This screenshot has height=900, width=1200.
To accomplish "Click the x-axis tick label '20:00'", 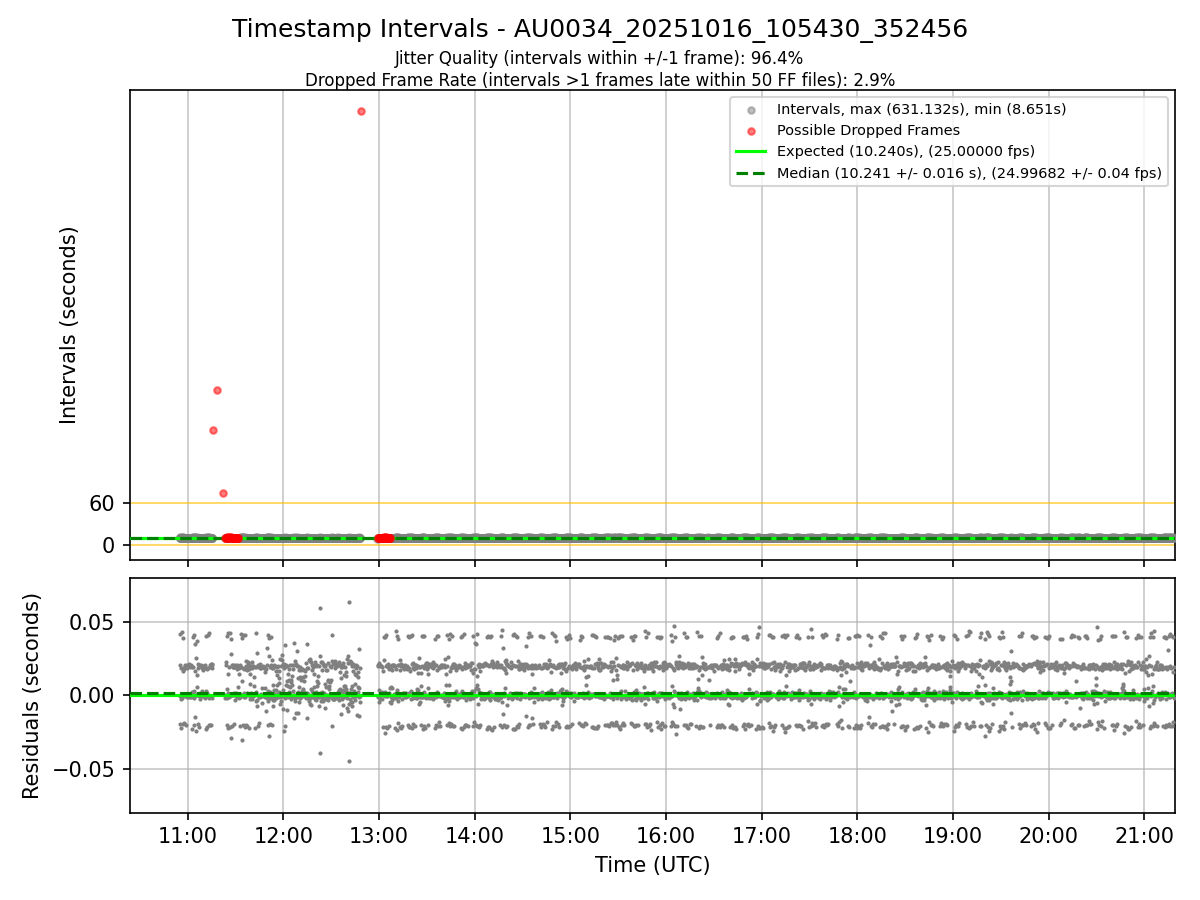I will [x=1048, y=835].
